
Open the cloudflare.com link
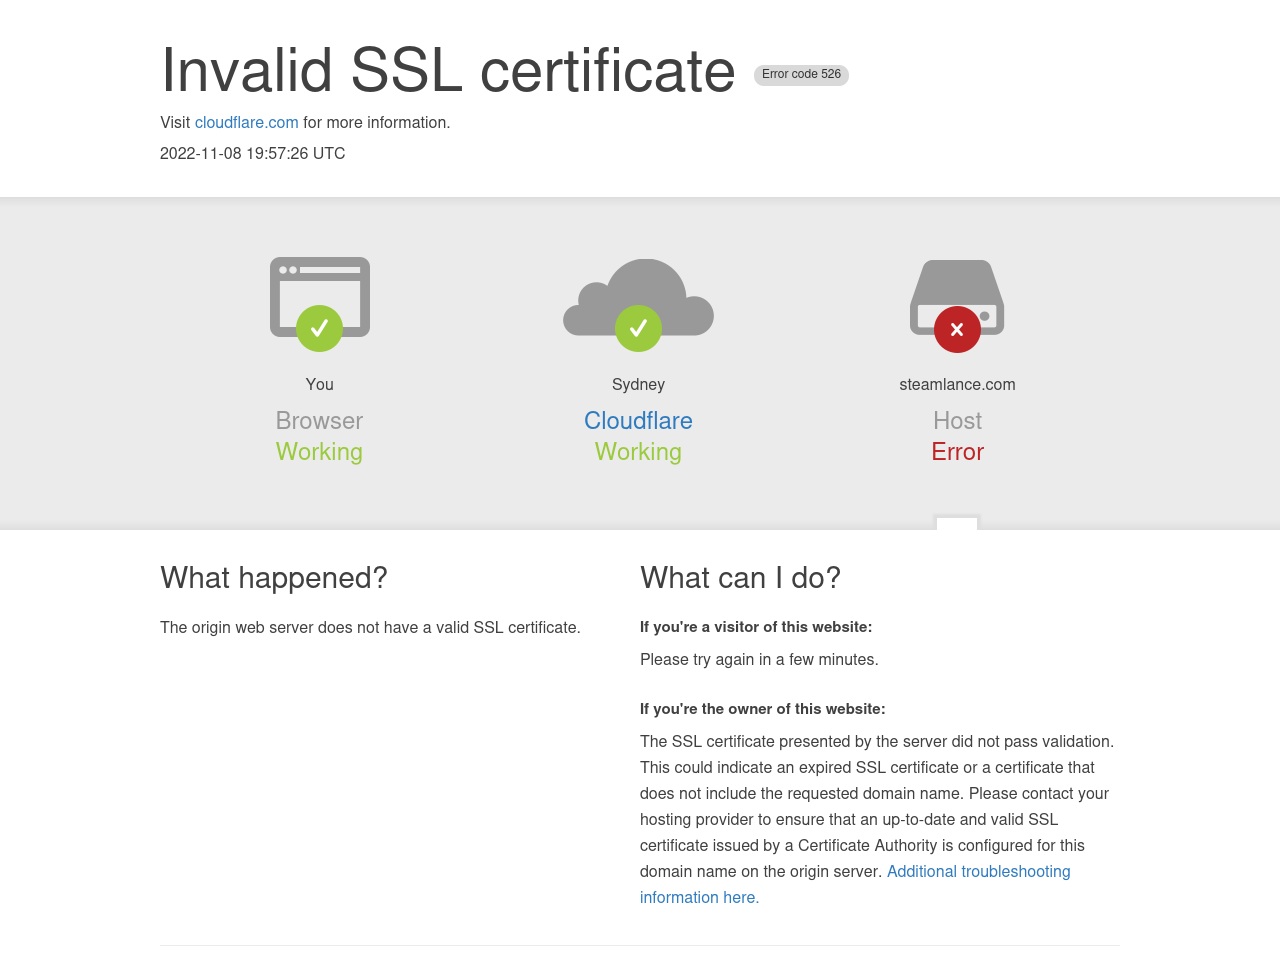(246, 122)
